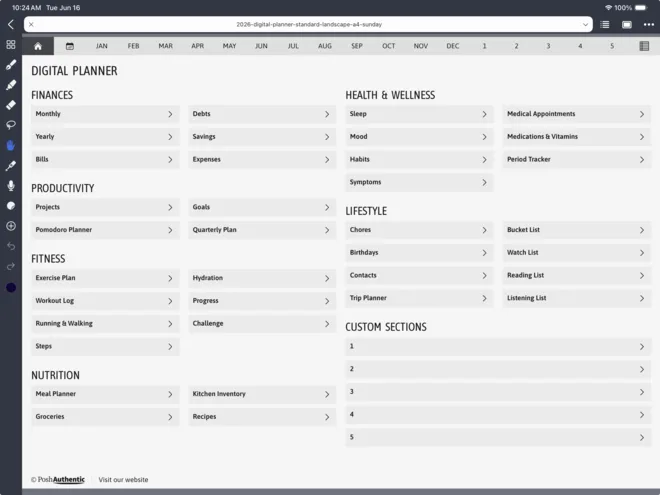The height and width of the screenshot is (495, 660).
Task: Open the thumbnails grid view icon
Action: tap(11, 45)
